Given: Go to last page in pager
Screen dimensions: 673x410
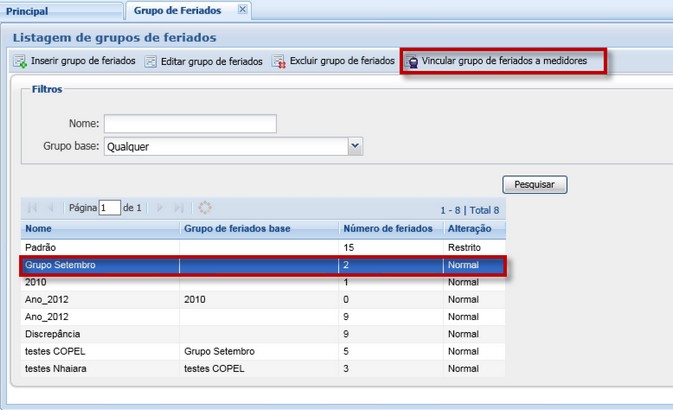Looking at the screenshot, I should pos(179,208).
